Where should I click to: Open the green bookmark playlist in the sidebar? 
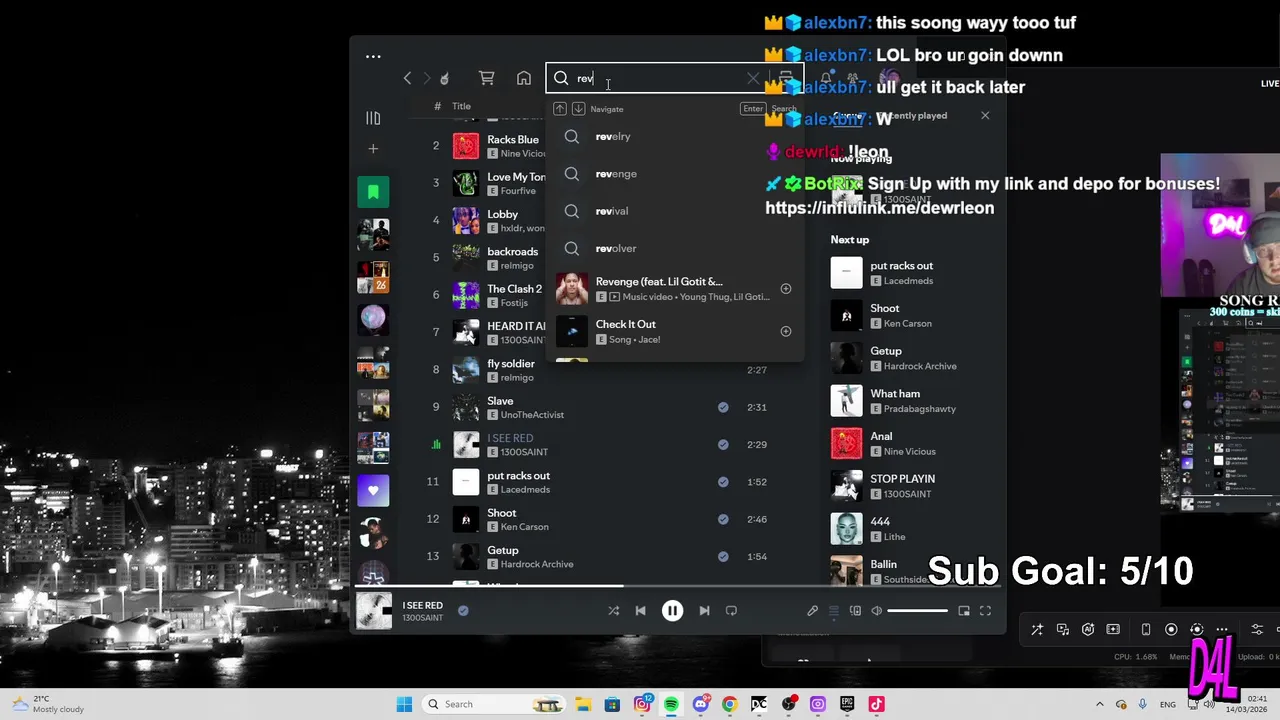(x=373, y=192)
